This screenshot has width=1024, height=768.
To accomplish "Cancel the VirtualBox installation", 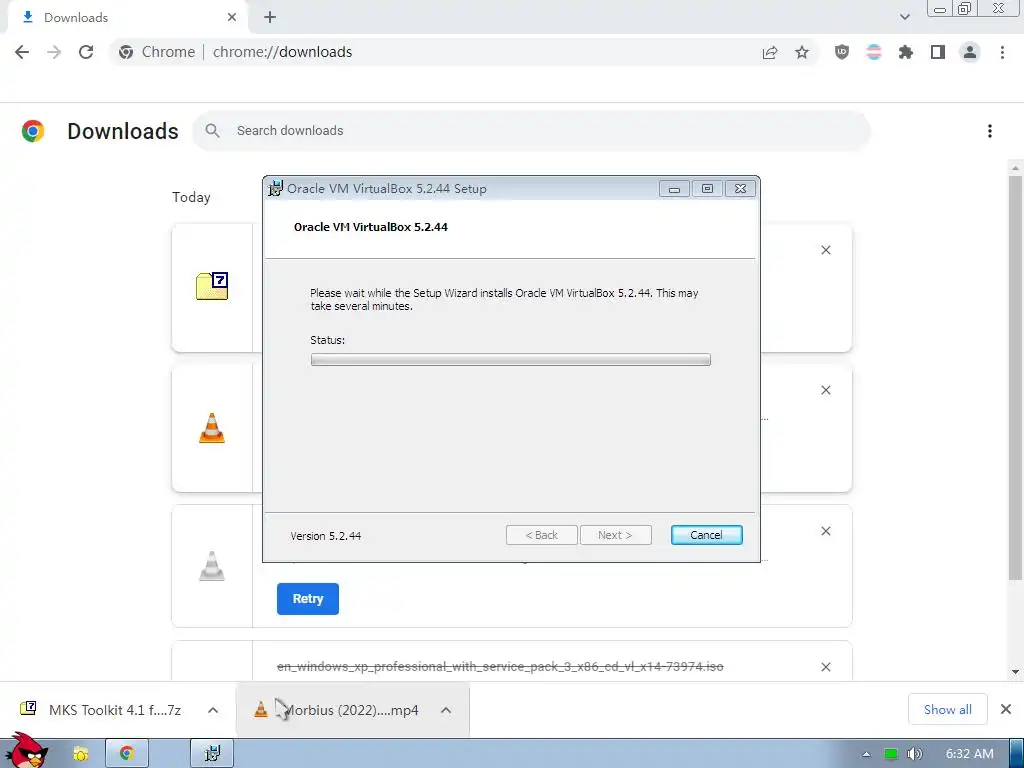I will pos(707,535).
